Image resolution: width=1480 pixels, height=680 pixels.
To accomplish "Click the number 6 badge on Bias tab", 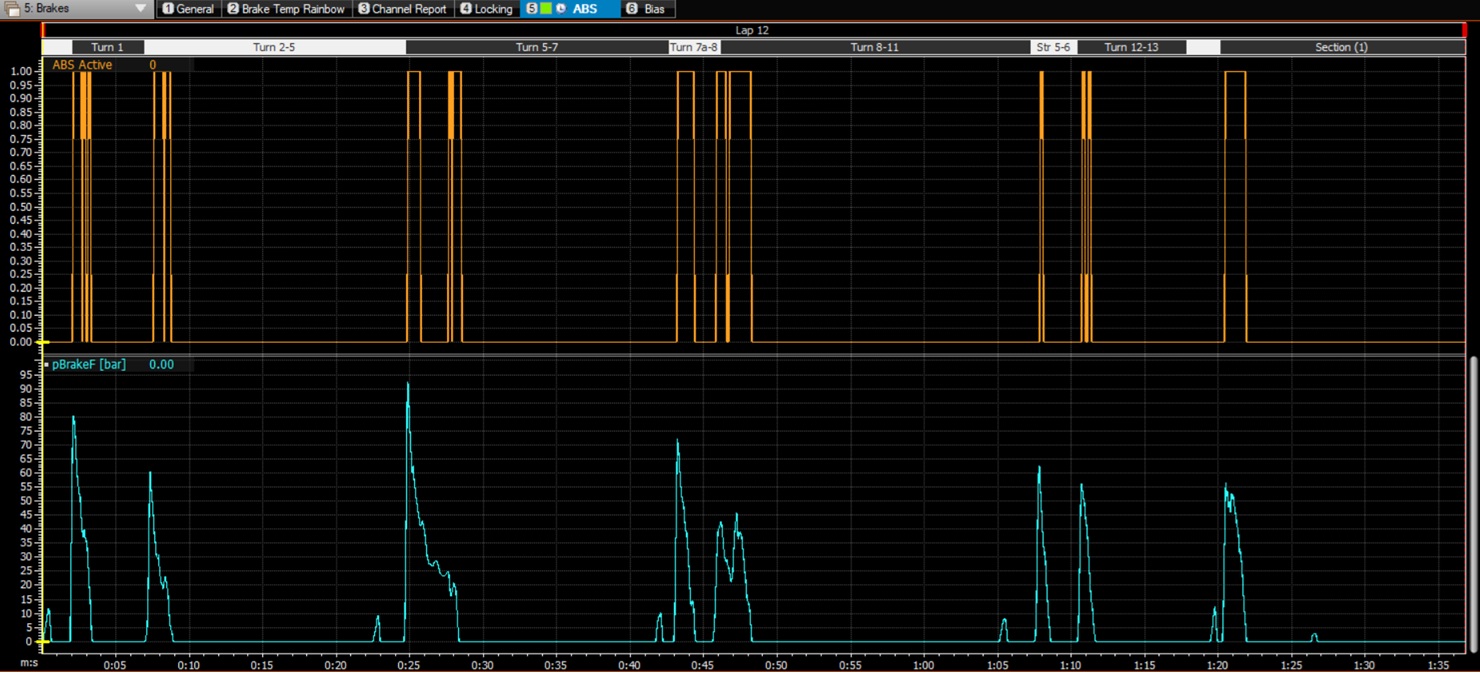I will click(x=631, y=9).
